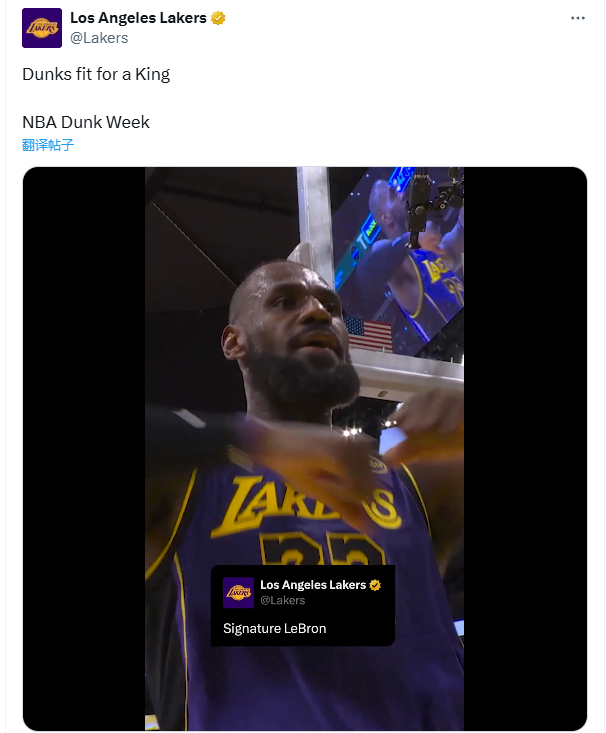Translate the post using the blue link
This screenshot has height=733, width=606.
[48, 145]
